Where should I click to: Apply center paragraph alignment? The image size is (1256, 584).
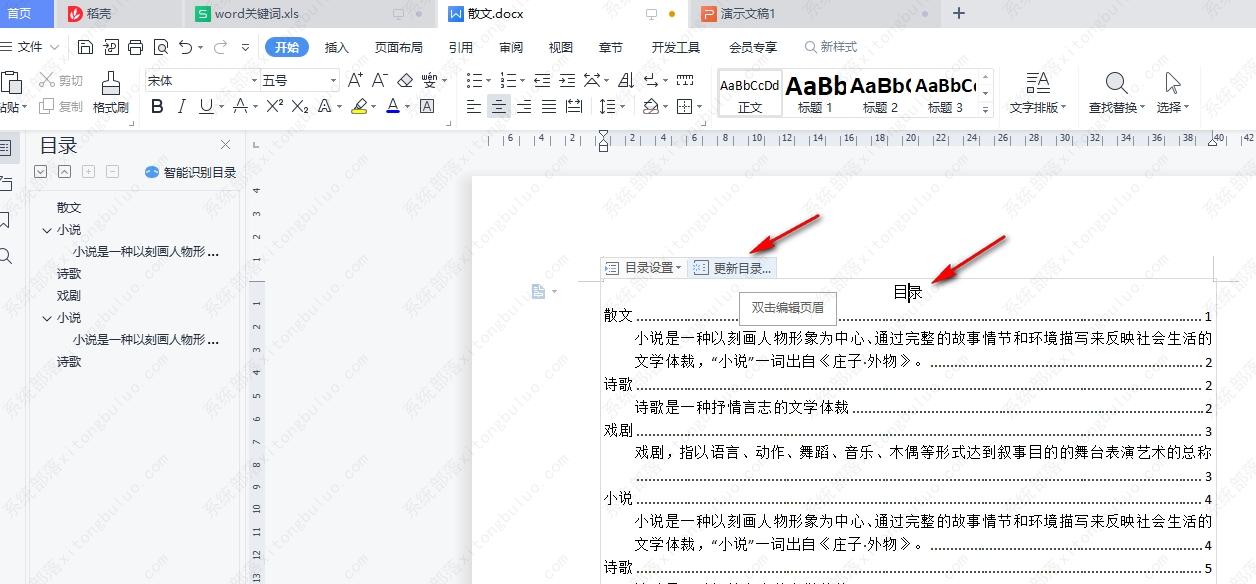coord(499,107)
